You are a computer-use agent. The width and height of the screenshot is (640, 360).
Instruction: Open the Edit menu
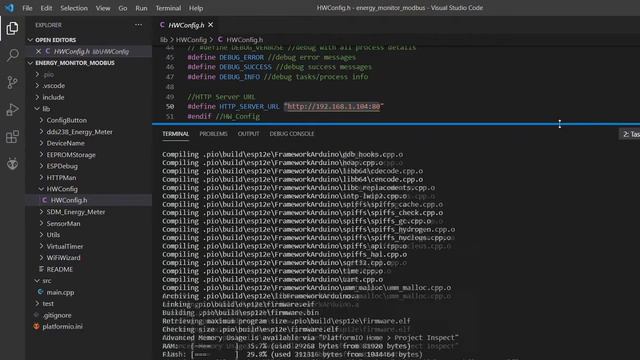[x=46, y=8]
